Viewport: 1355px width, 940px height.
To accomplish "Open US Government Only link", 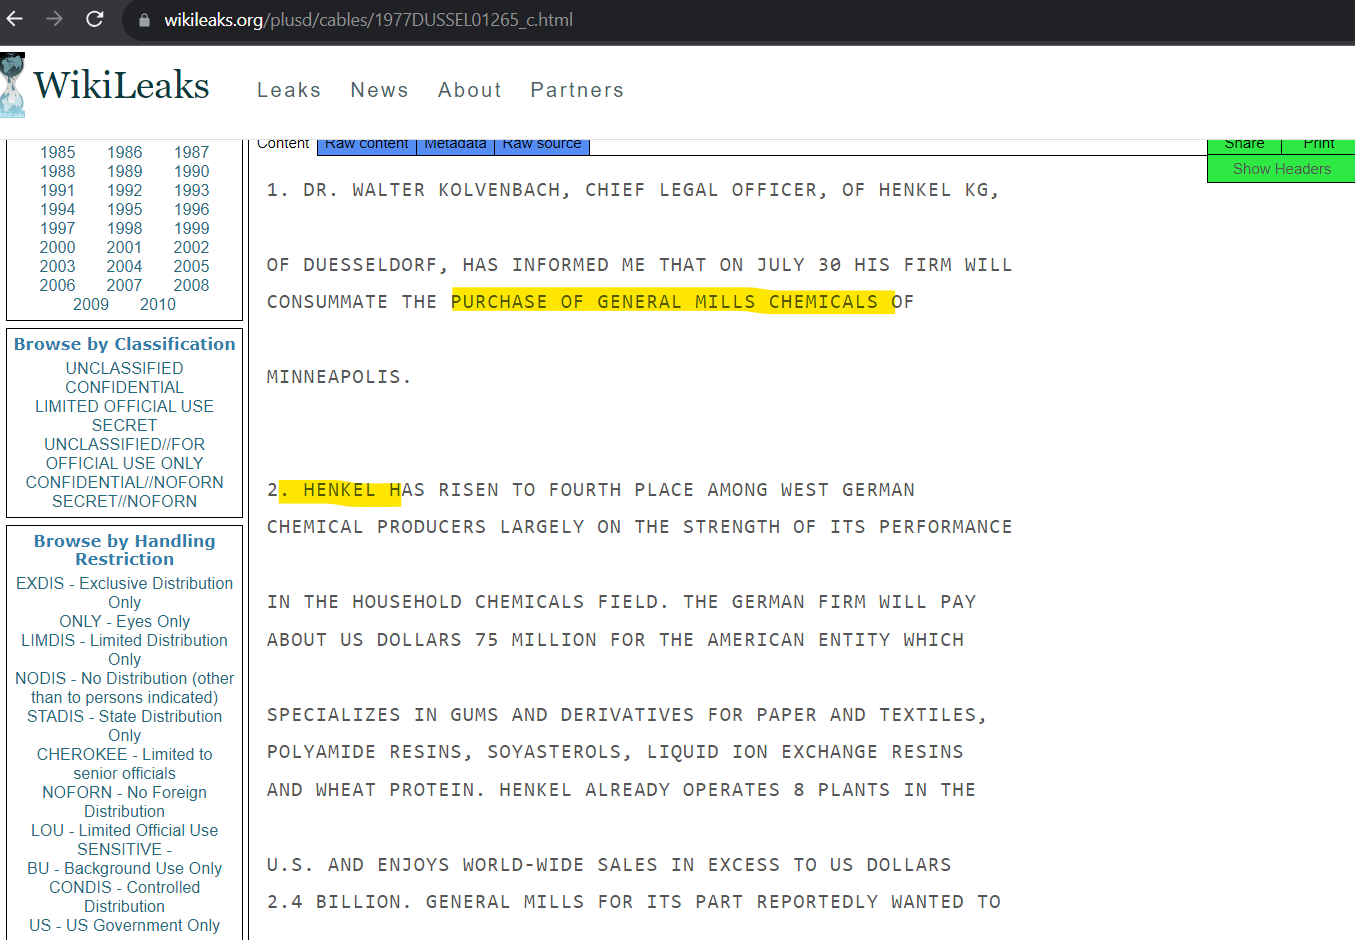I will (125, 925).
